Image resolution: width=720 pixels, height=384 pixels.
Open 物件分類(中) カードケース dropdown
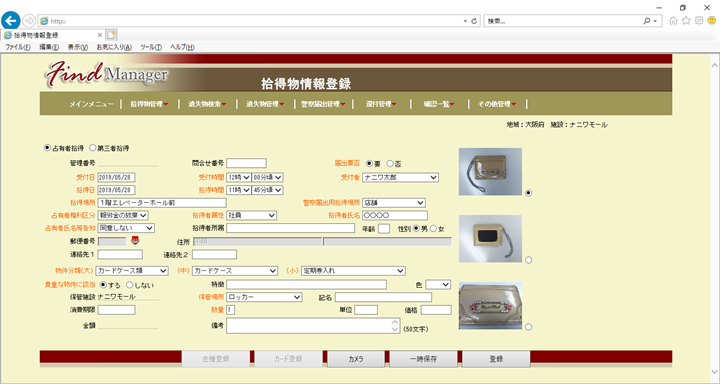[235, 271]
